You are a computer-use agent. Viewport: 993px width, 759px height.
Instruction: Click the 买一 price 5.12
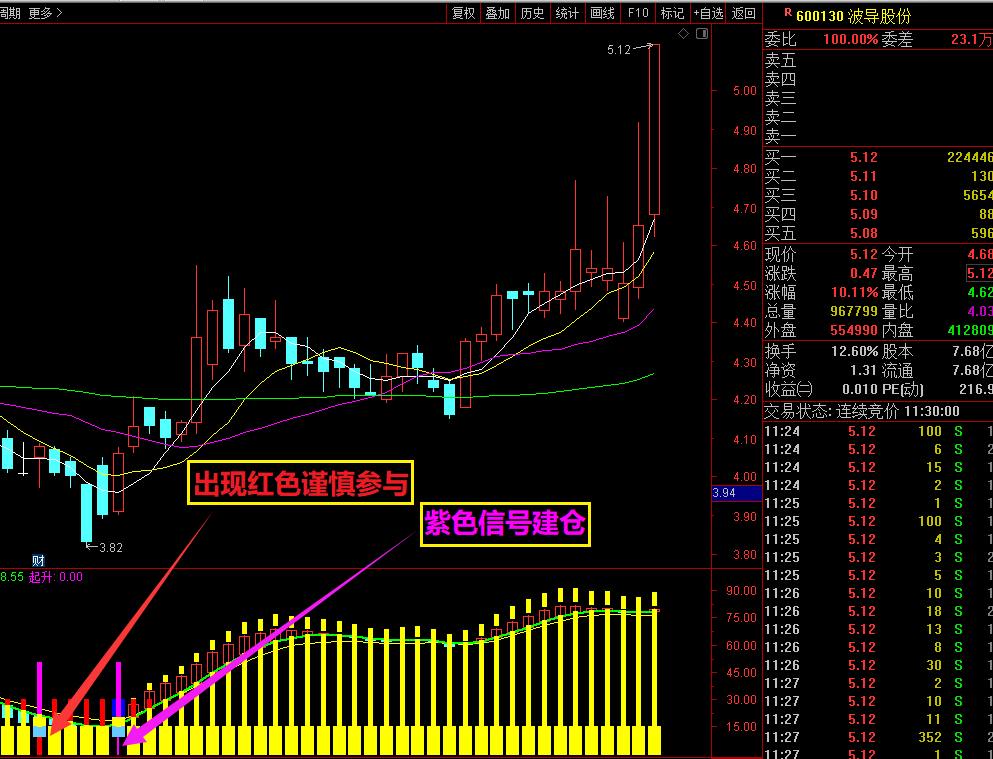[x=864, y=157]
